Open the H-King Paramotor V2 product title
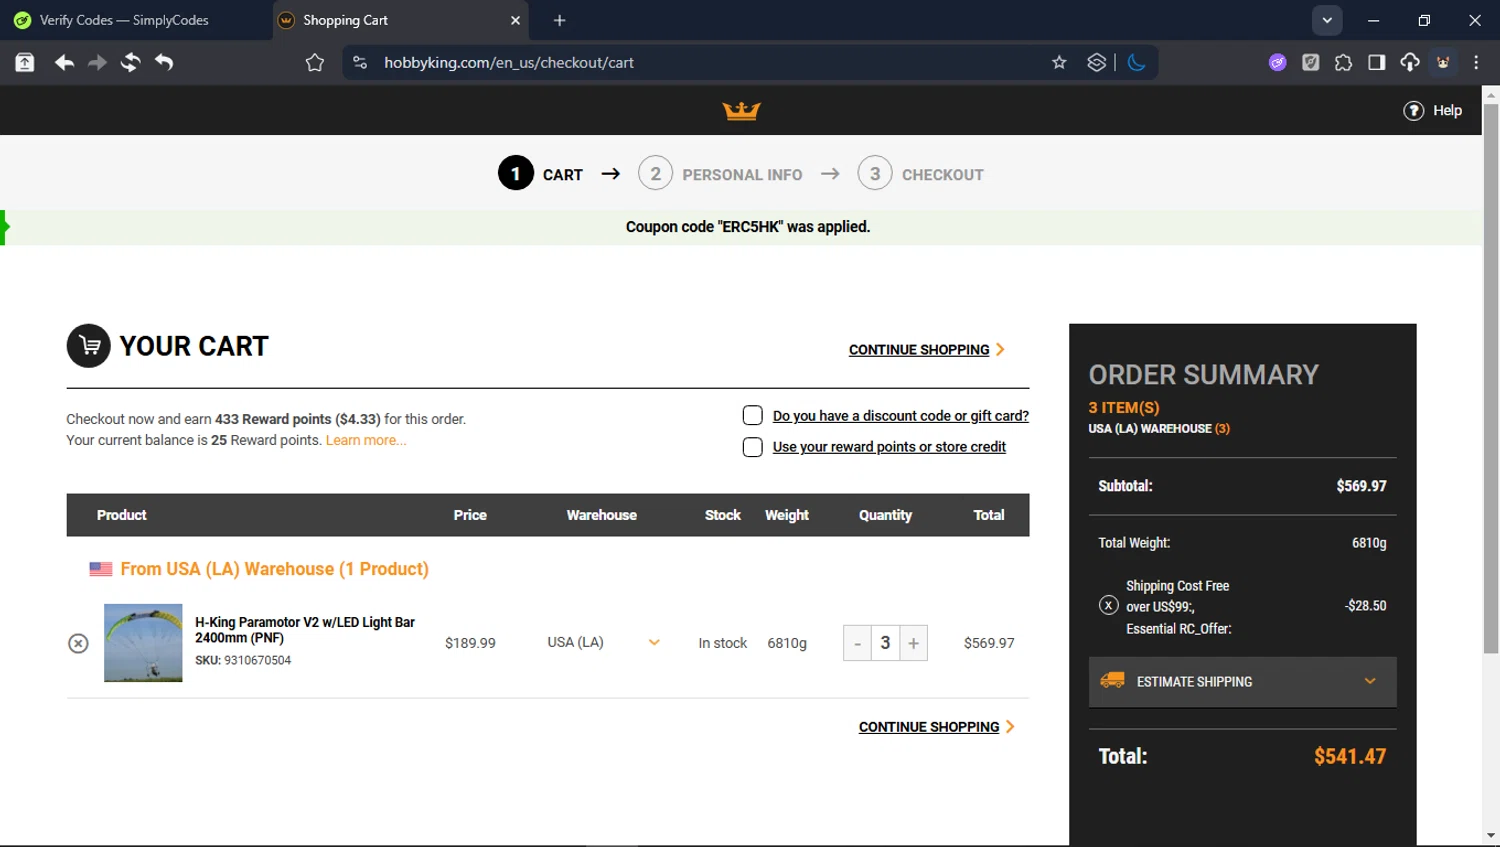 [x=305, y=630]
